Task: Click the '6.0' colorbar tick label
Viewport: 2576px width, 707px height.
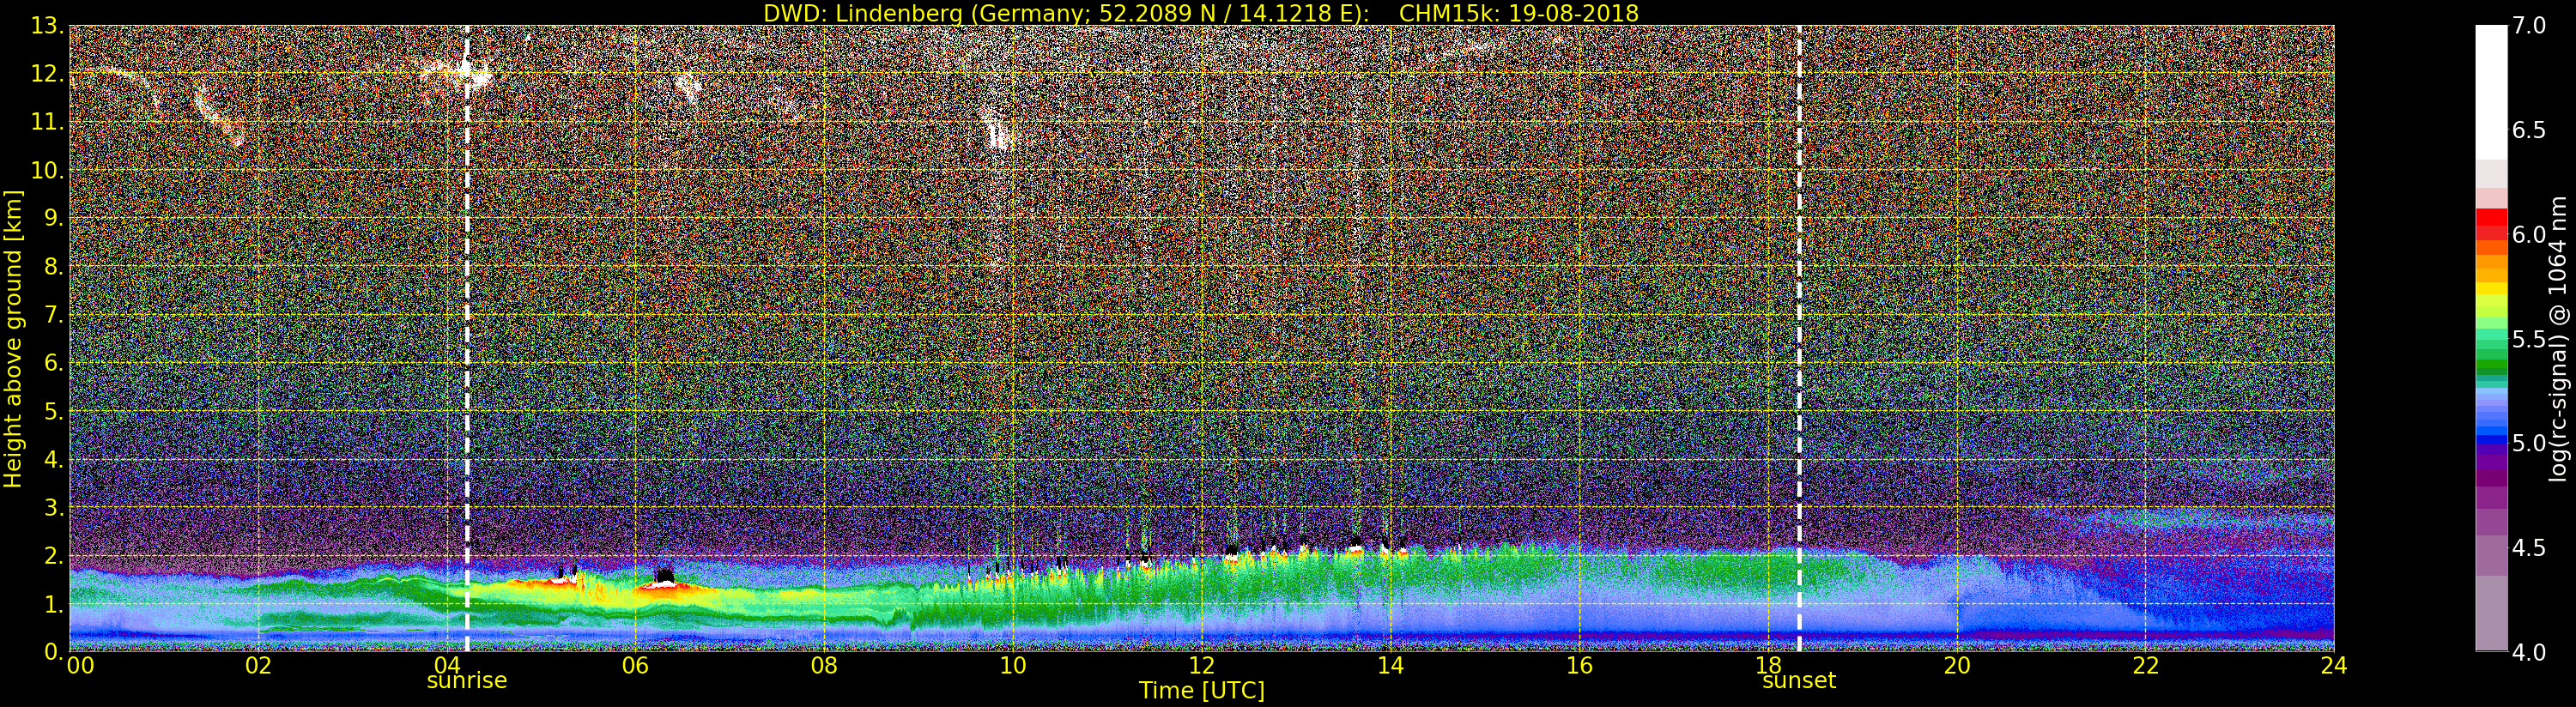Action: [2528, 234]
